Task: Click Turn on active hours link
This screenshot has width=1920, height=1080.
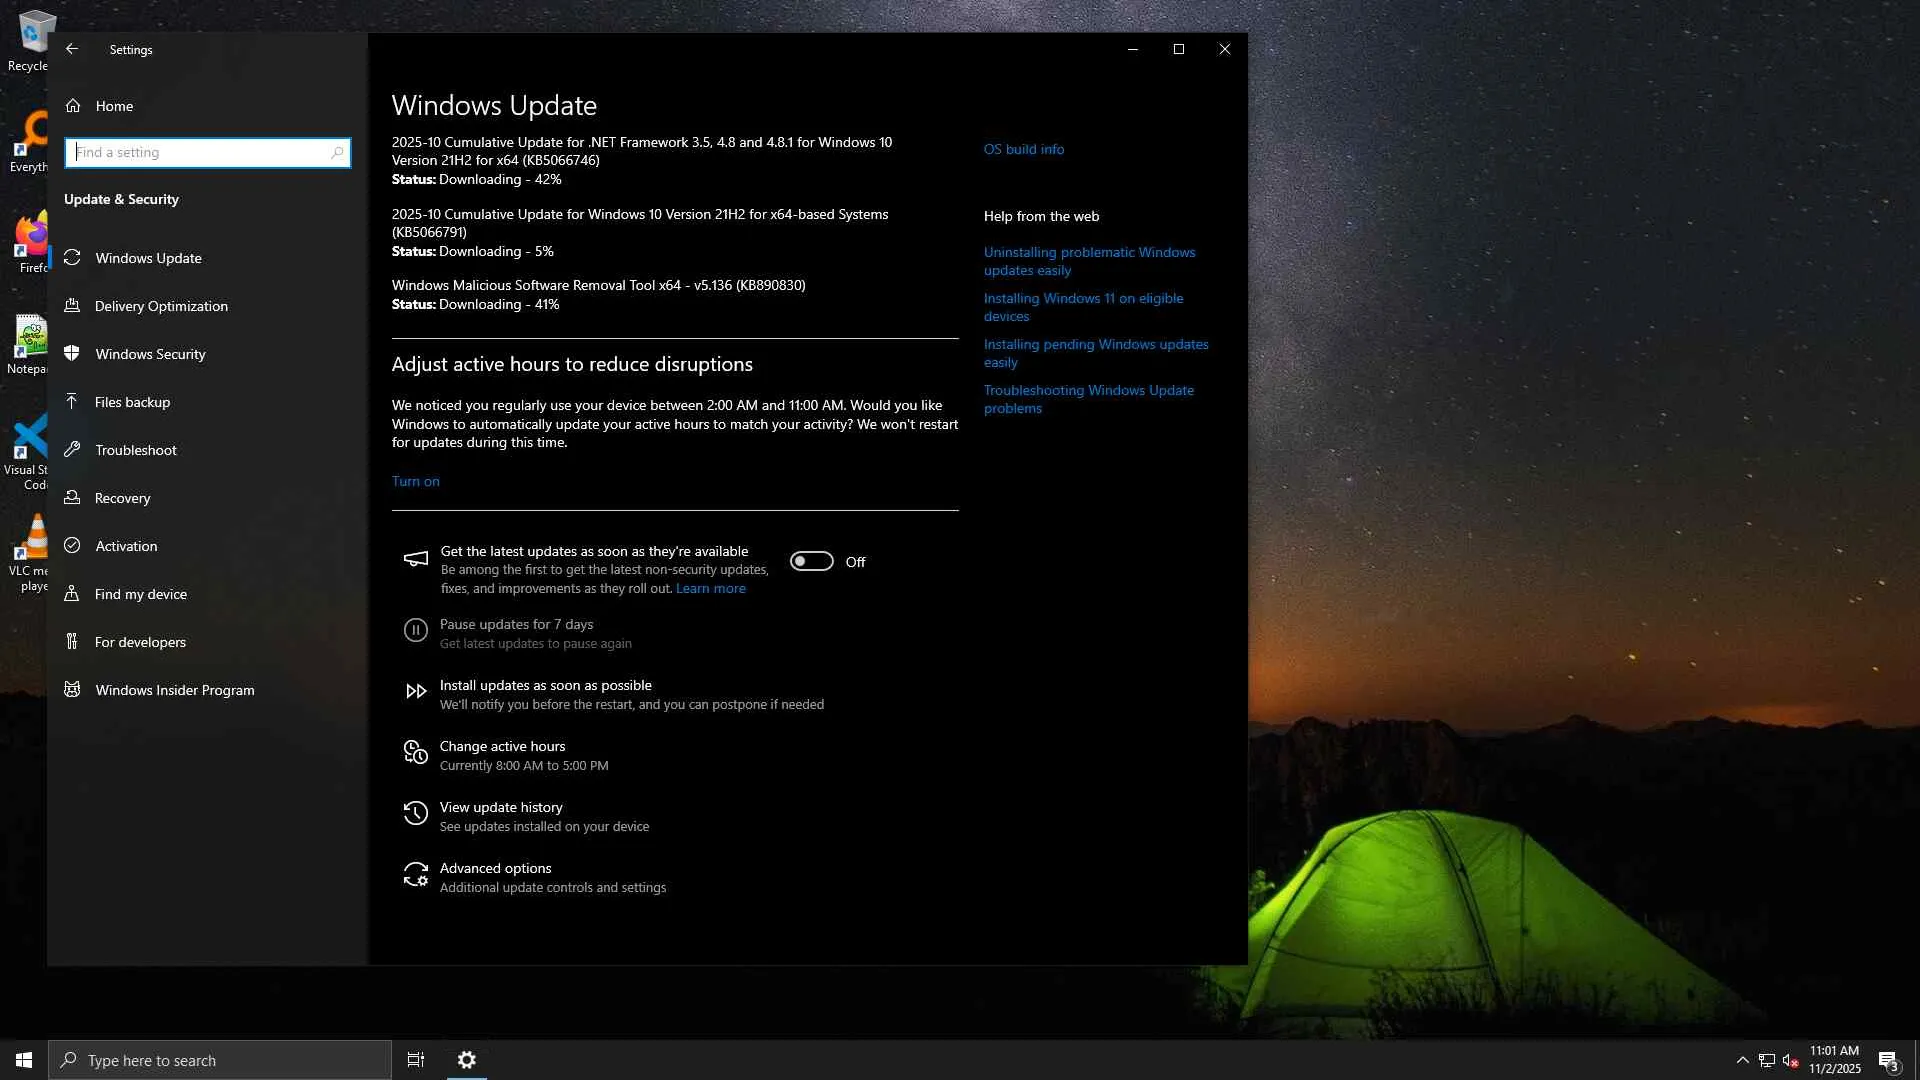Action: coord(415,481)
